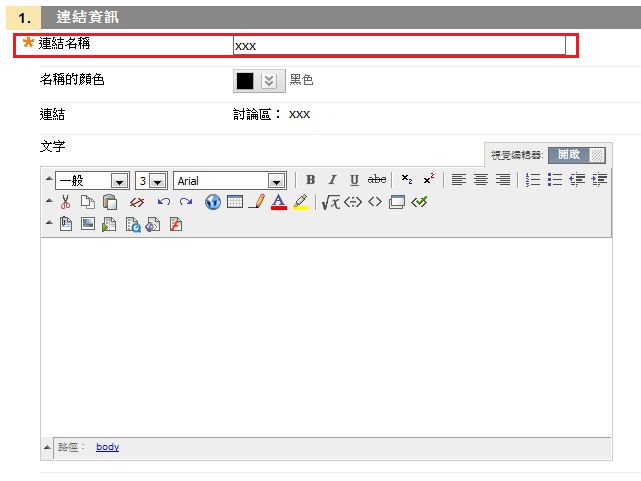This screenshot has height=481, width=641.
Task: Toggle superscript formatting
Action: click(428, 180)
